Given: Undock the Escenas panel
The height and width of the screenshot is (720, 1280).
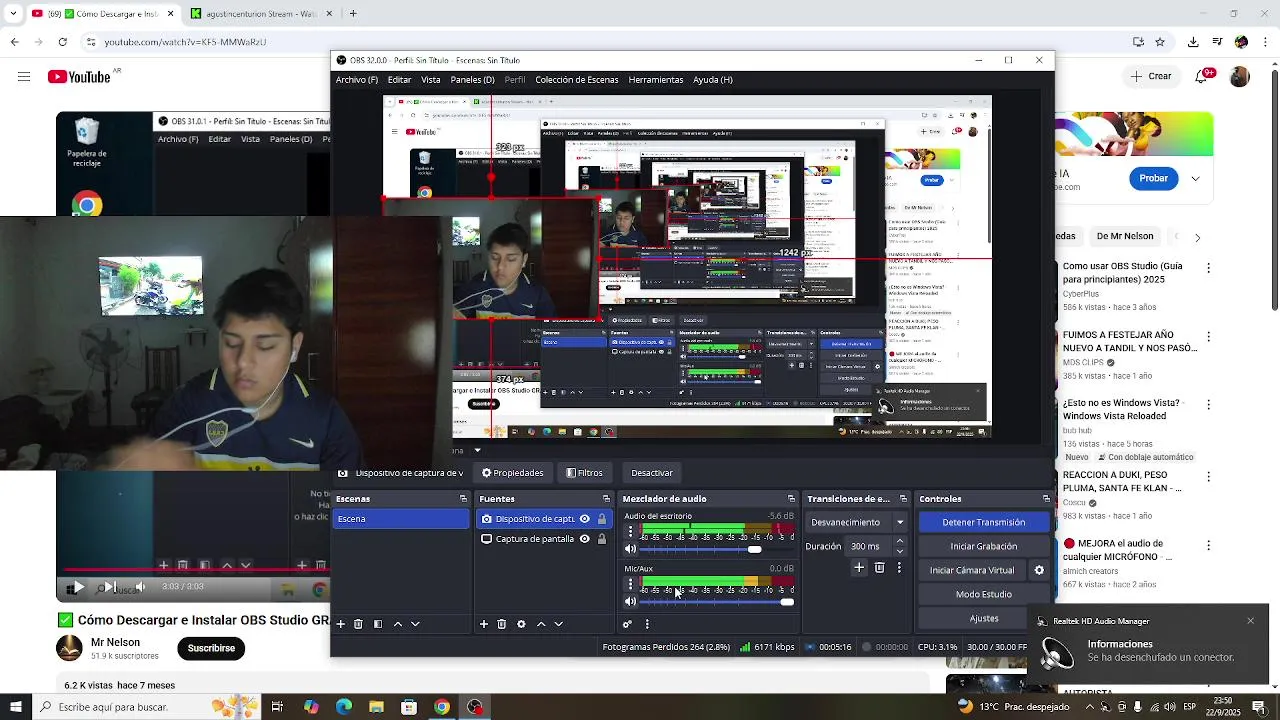Looking at the screenshot, I should [463, 499].
